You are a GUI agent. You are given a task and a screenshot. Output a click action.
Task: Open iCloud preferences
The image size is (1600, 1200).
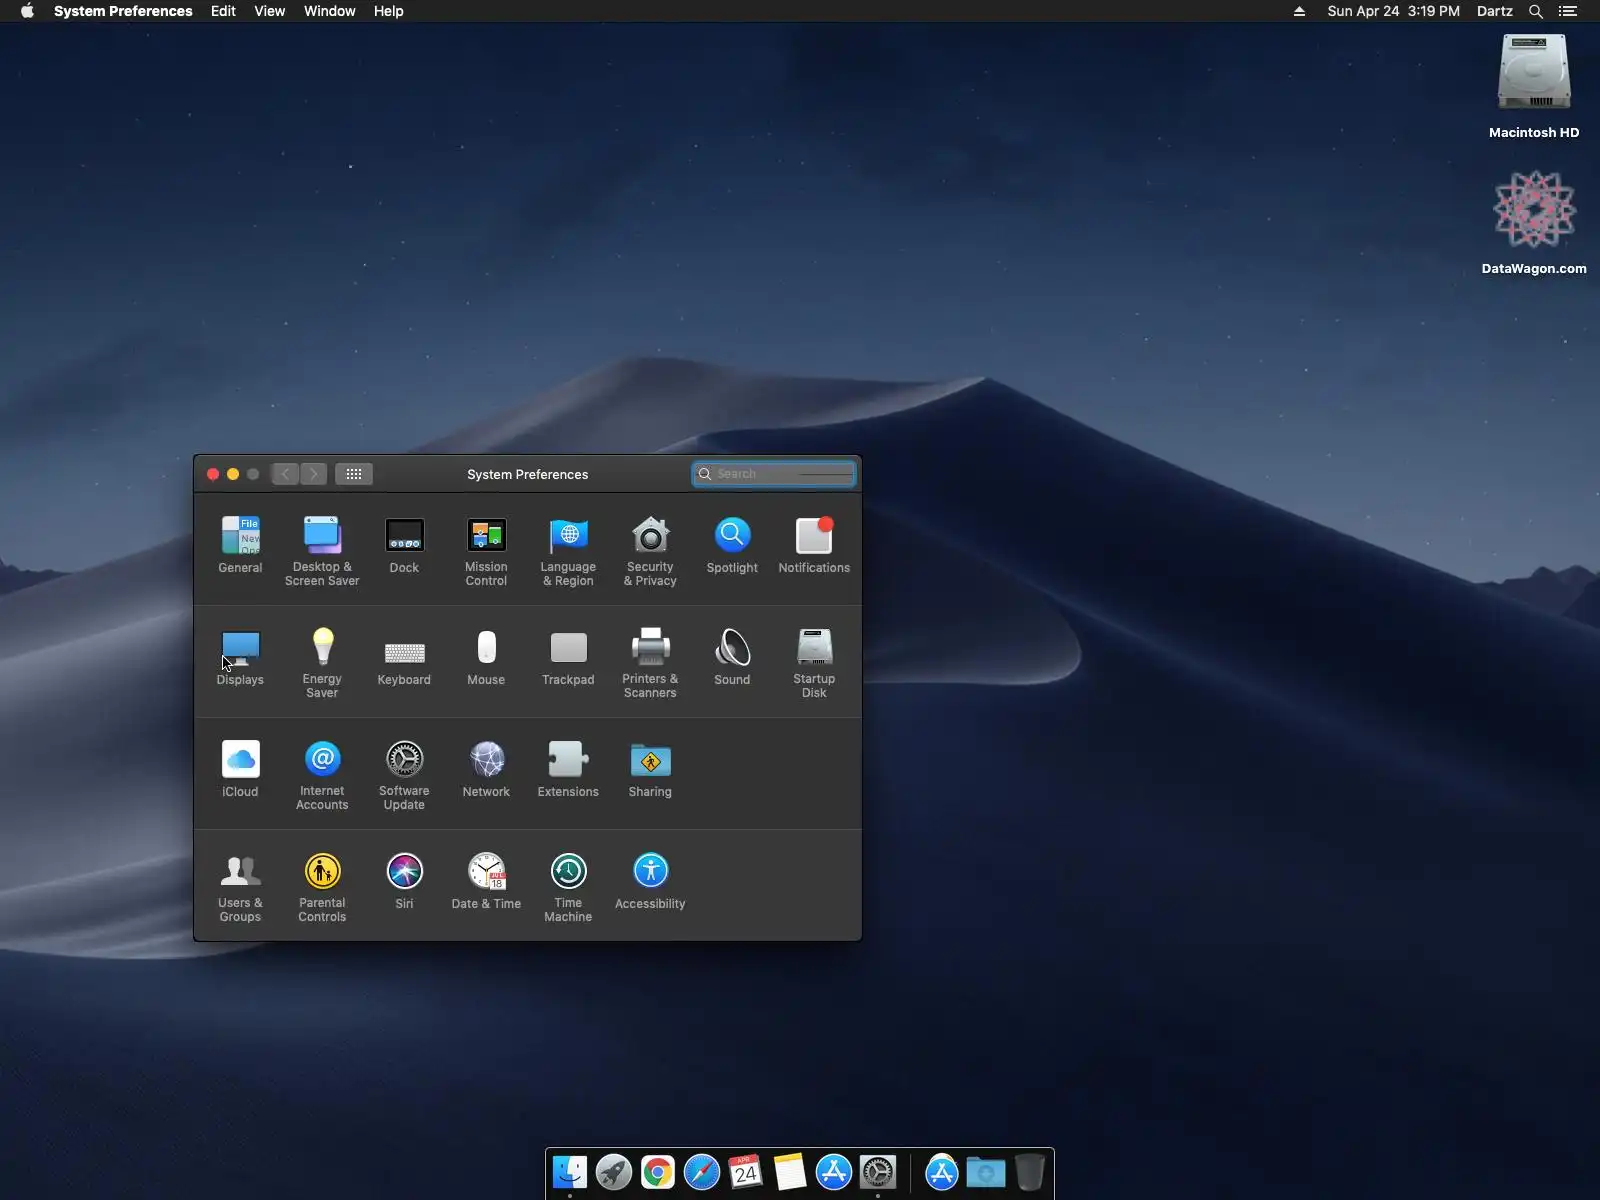[x=240, y=769]
